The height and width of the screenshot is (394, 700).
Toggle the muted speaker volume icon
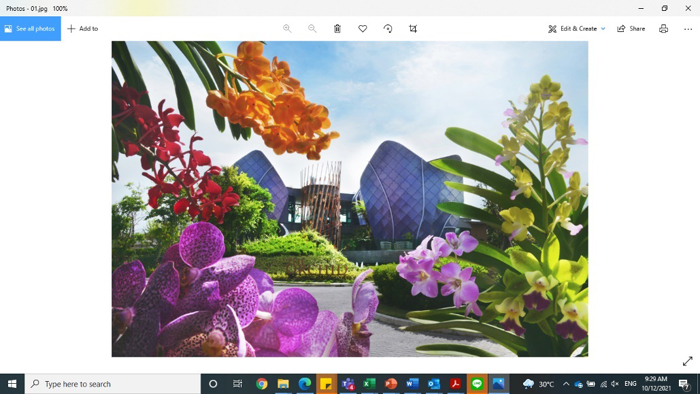(615, 384)
